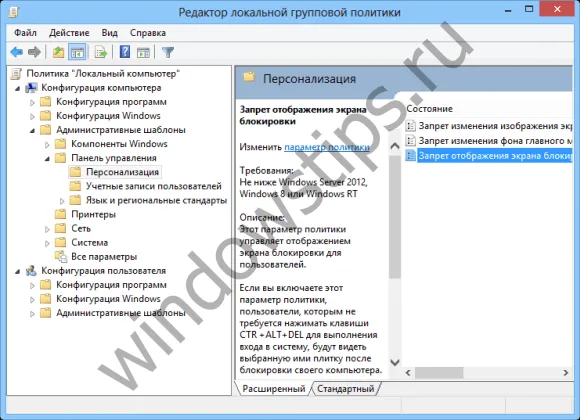Expand the Сеть node
Viewport: 580px width, 420px height.
coord(47,229)
